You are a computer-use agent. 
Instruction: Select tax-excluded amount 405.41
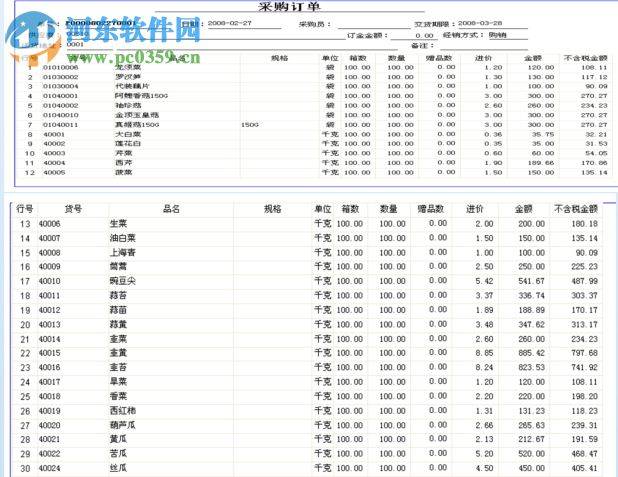point(584,468)
